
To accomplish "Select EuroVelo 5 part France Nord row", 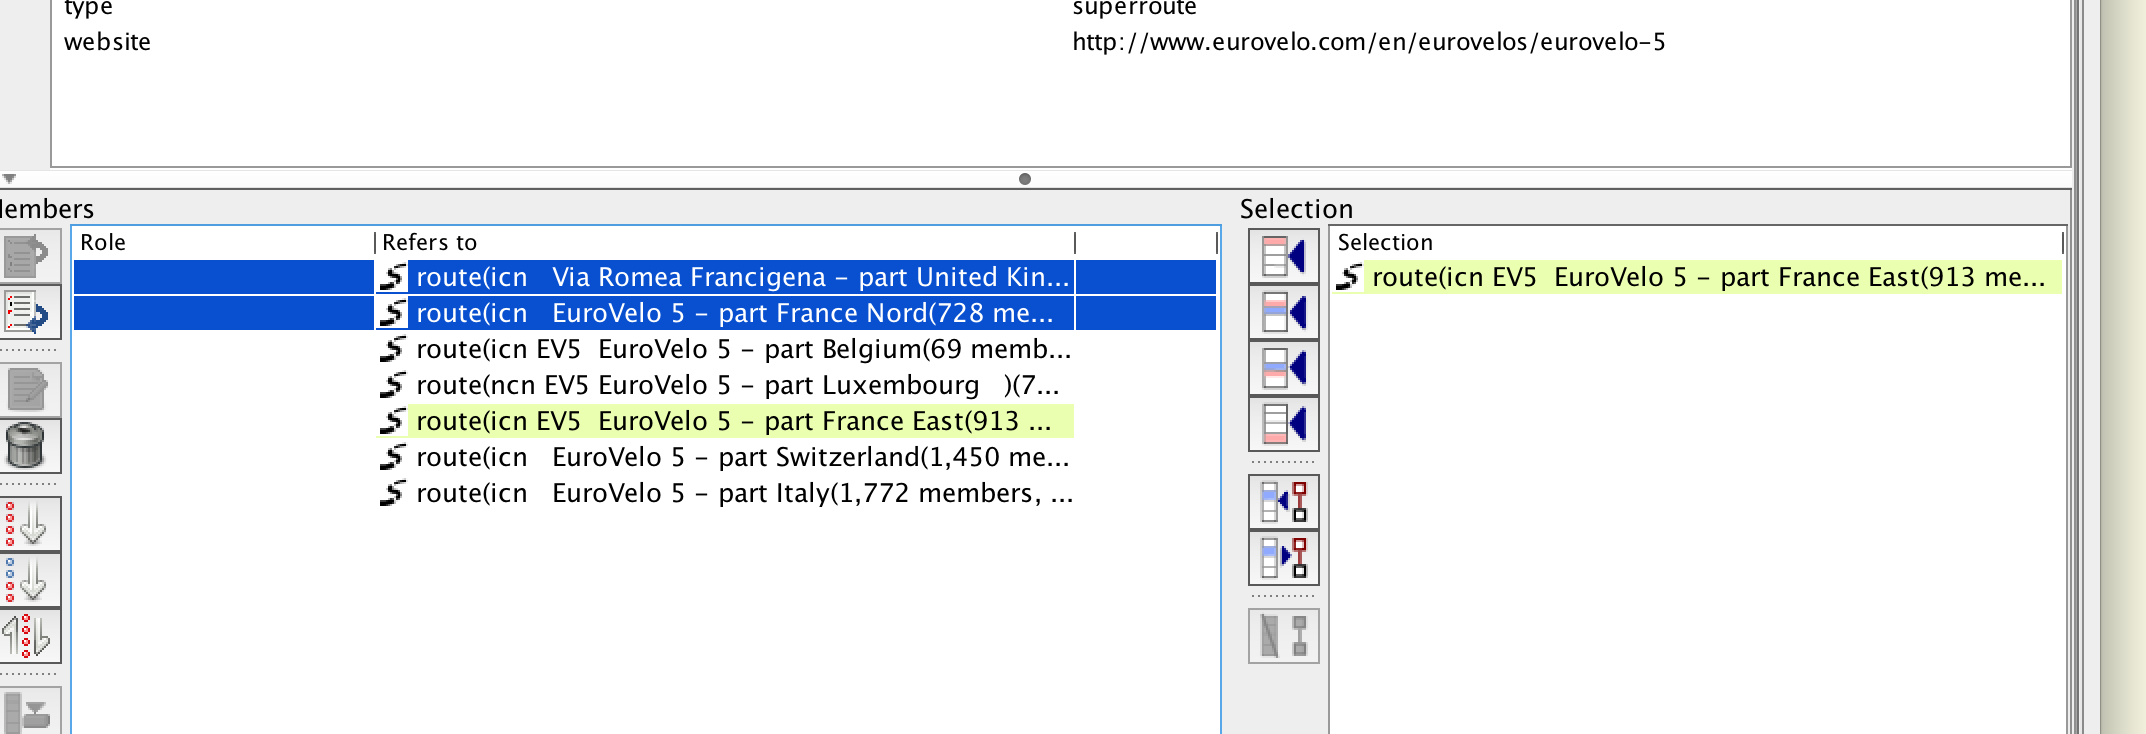I will pos(645,313).
